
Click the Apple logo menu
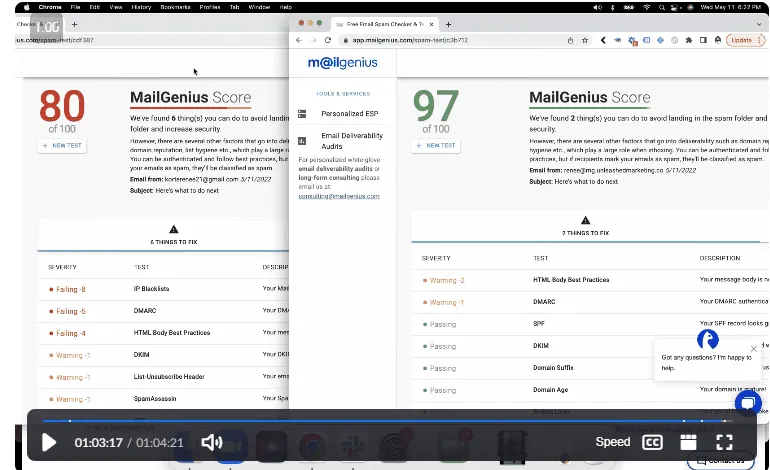point(27,7)
